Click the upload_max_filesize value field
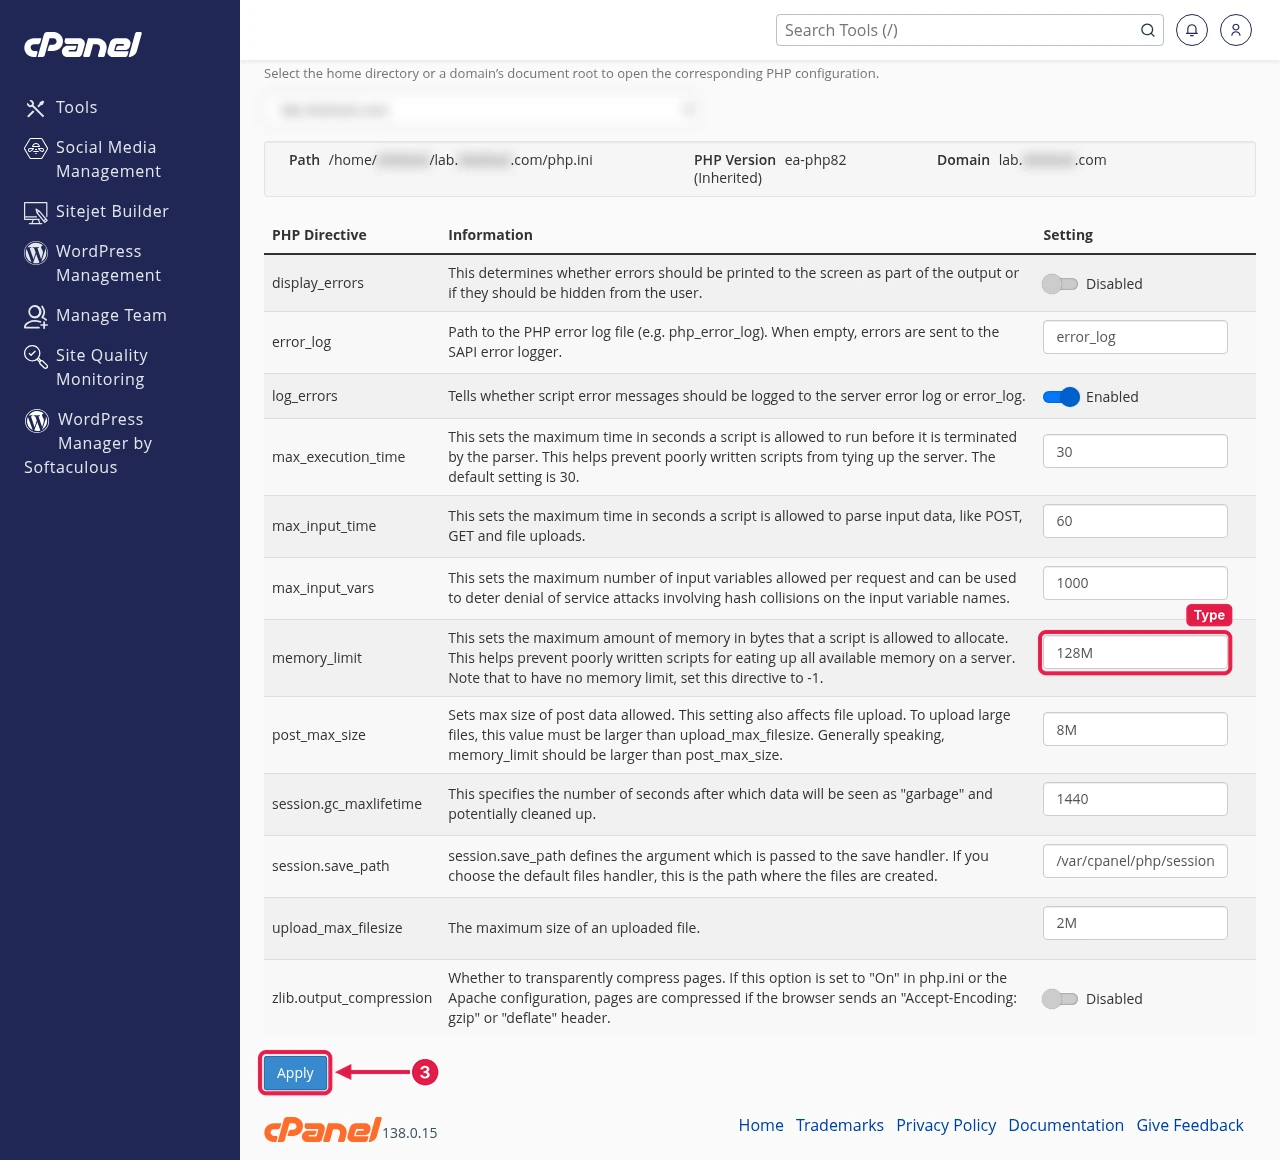Viewport: 1280px width, 1160px height. [1135, 923]
